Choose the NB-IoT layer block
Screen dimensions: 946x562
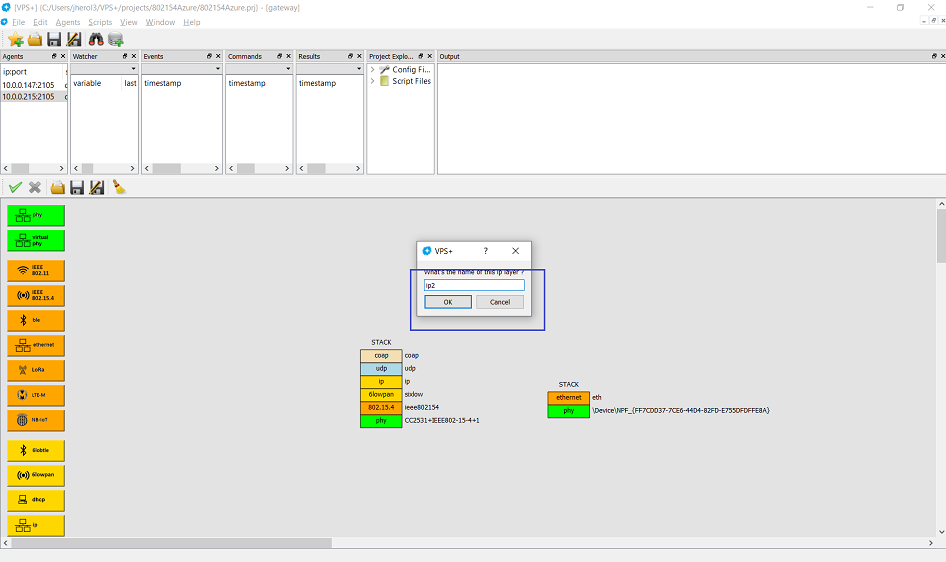click(x=36, y=420)
